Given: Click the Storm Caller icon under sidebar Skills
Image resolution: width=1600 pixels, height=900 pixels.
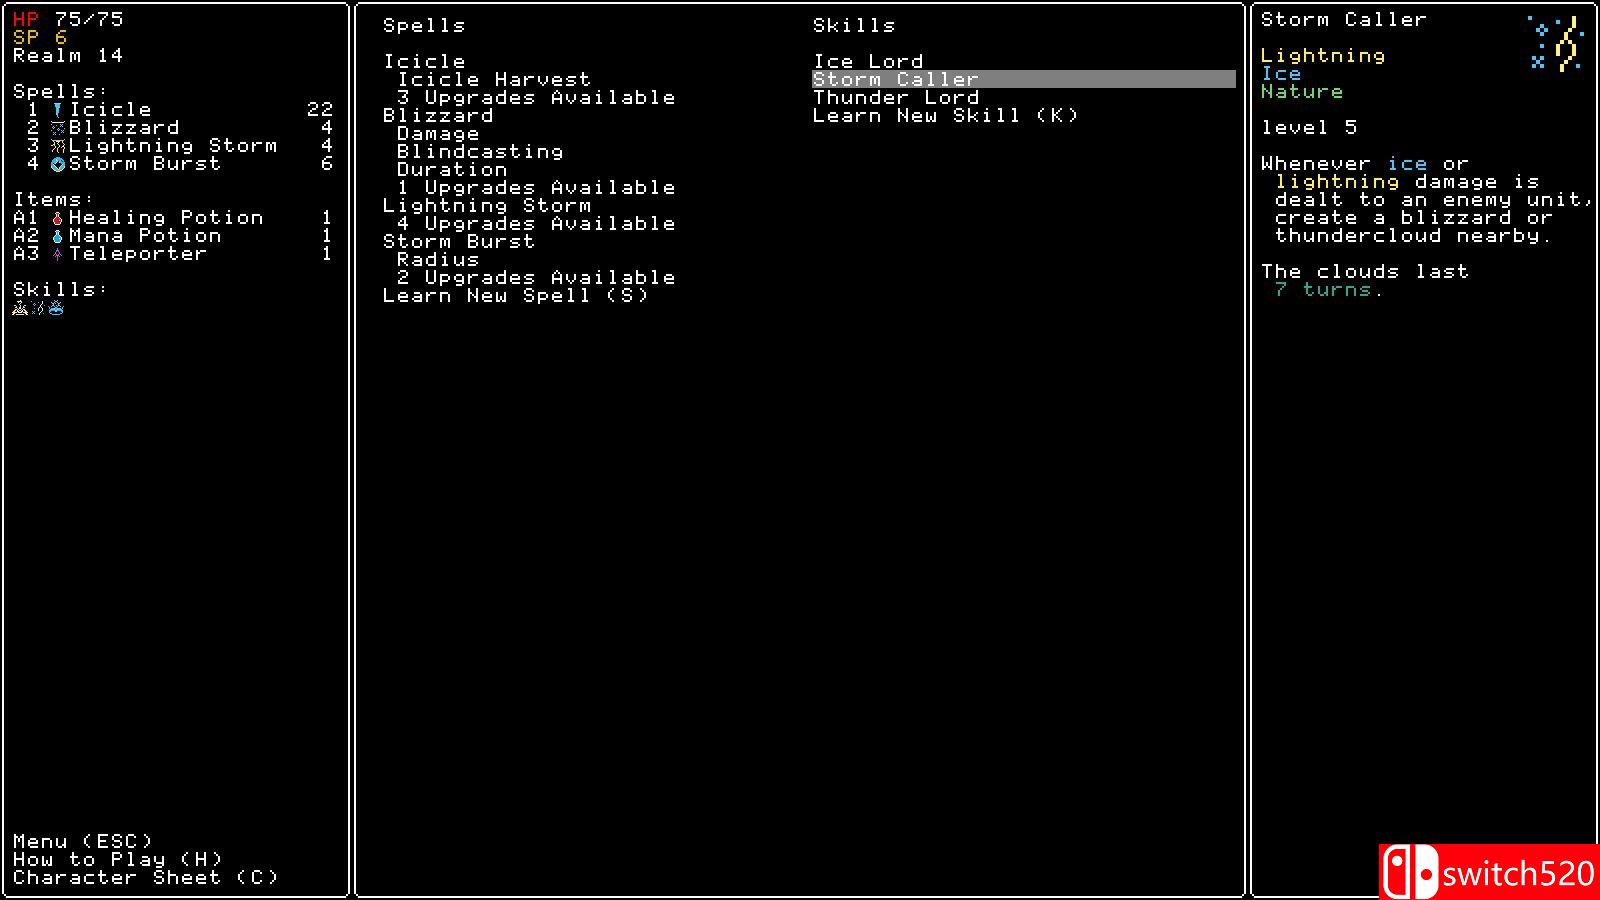Looking at the screenshot, I should (38, 308).
